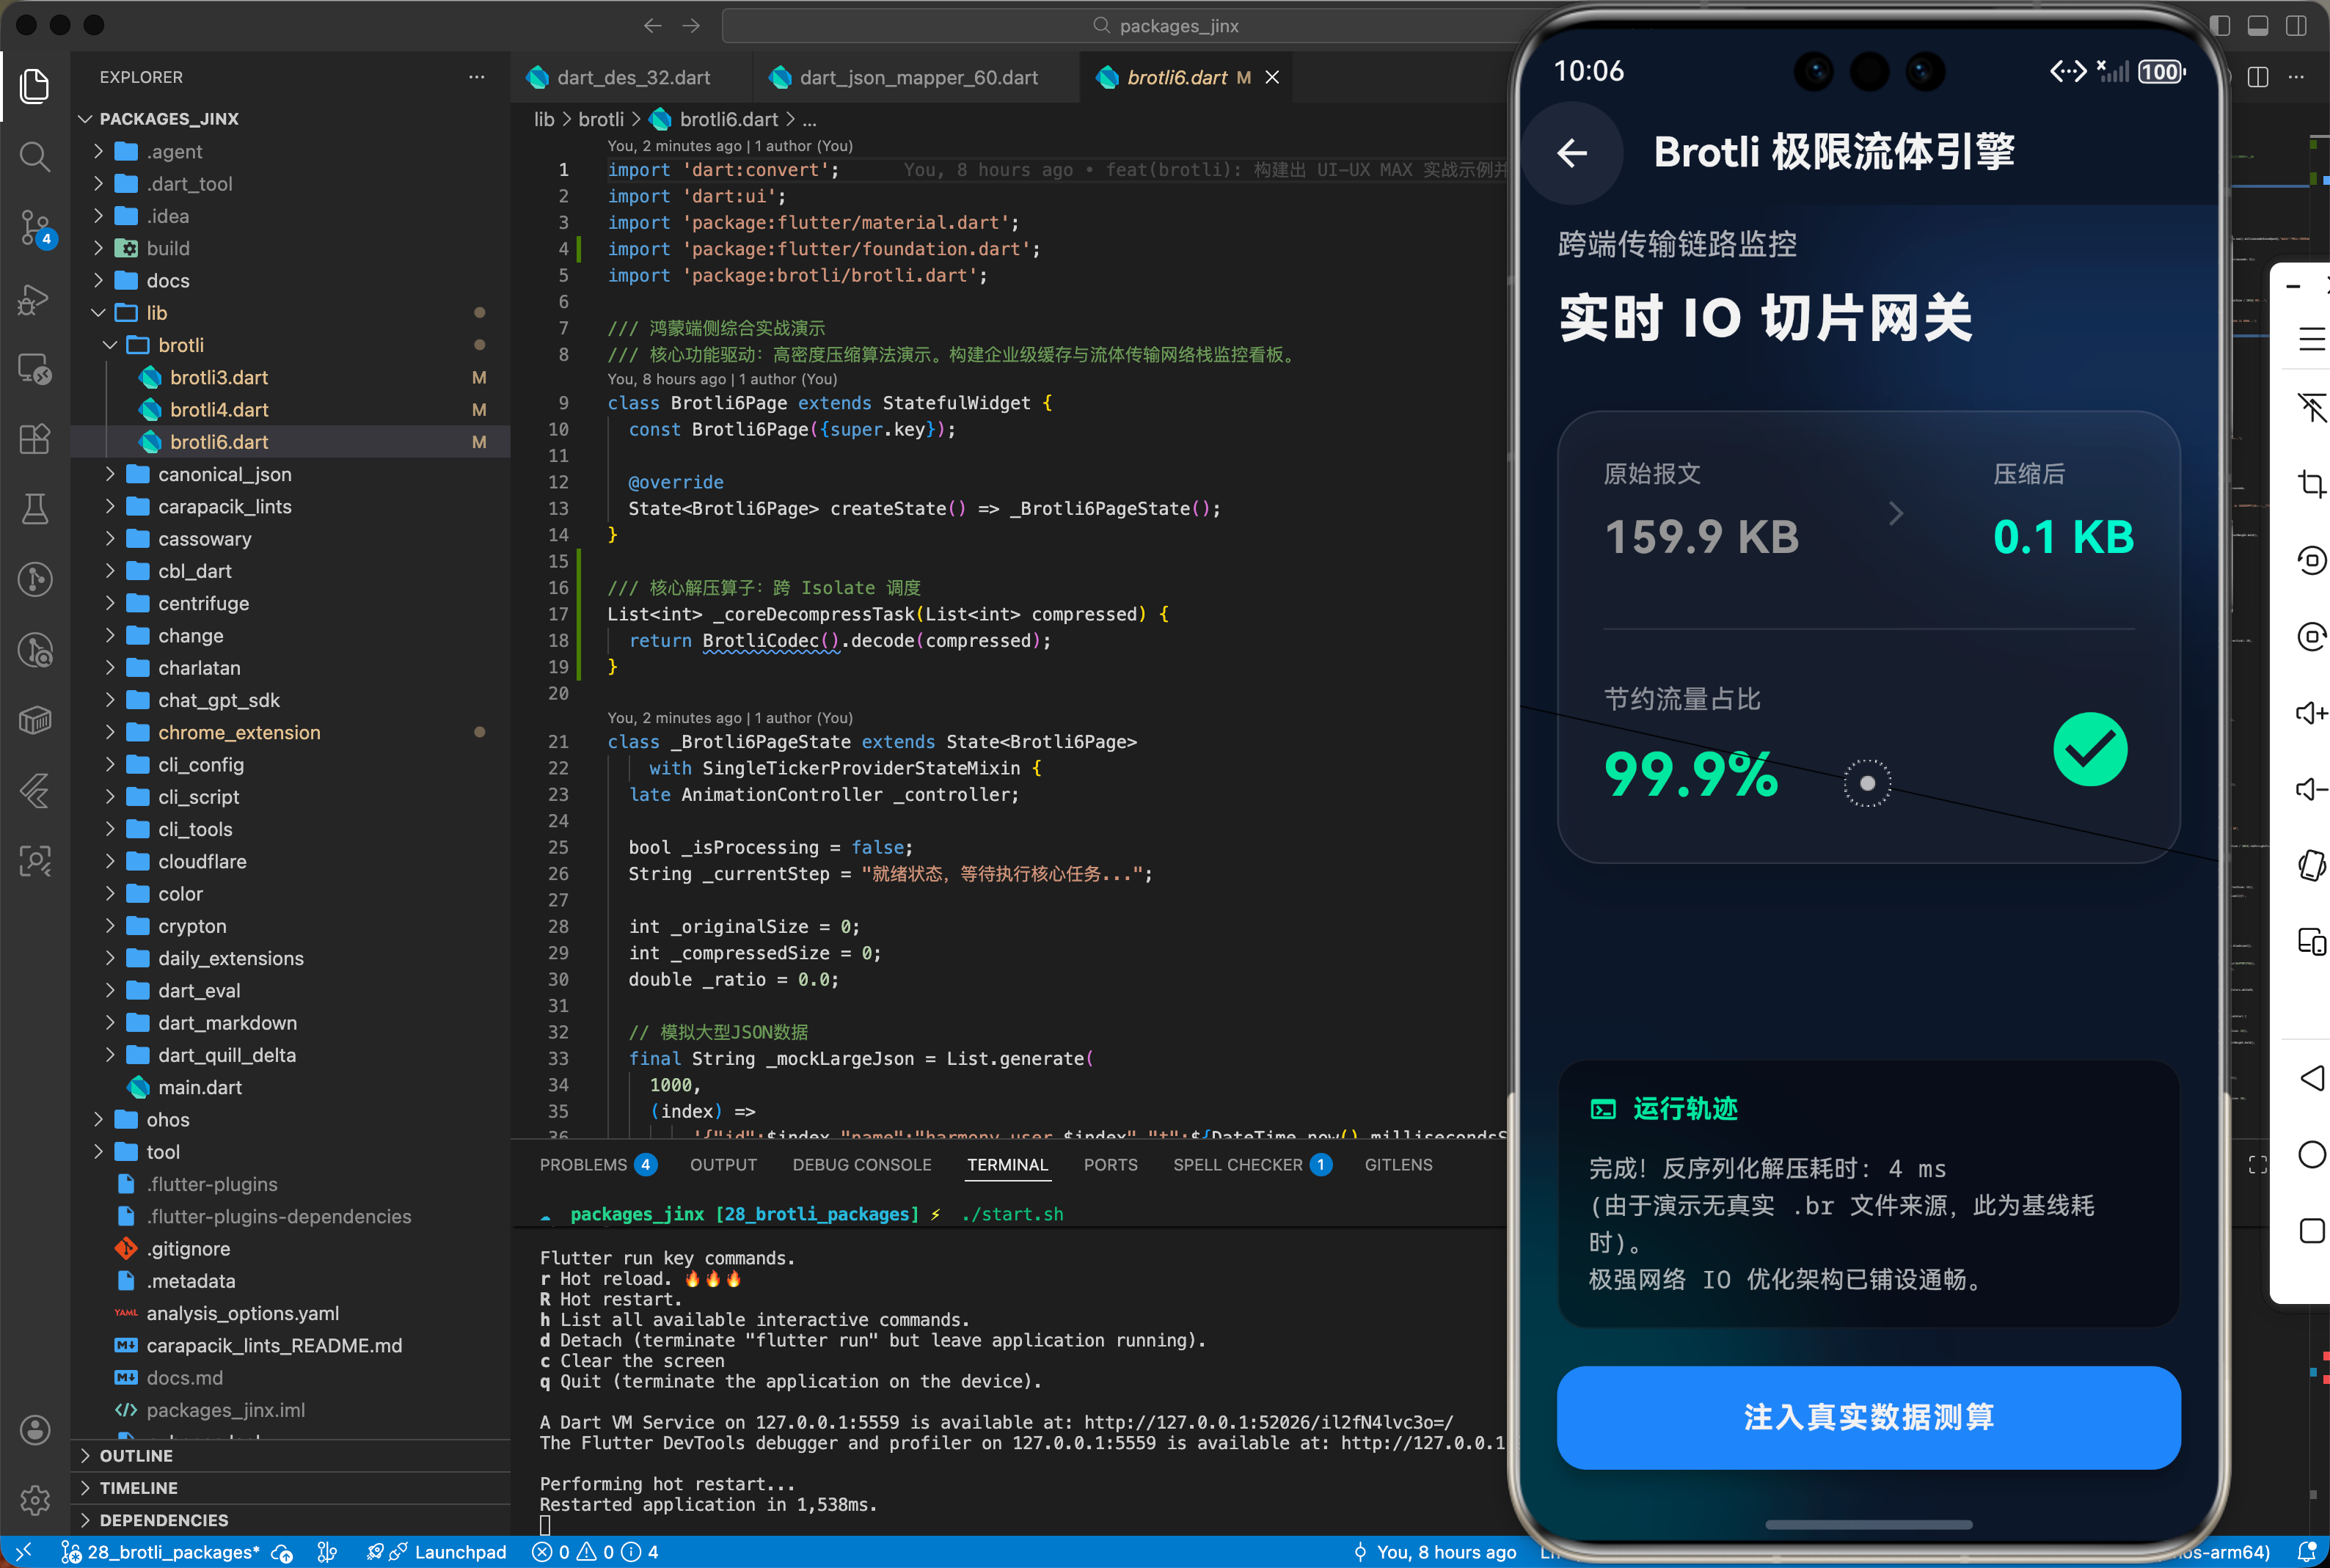Toggle the primary side bar layout button

[x=2219, y=26]
